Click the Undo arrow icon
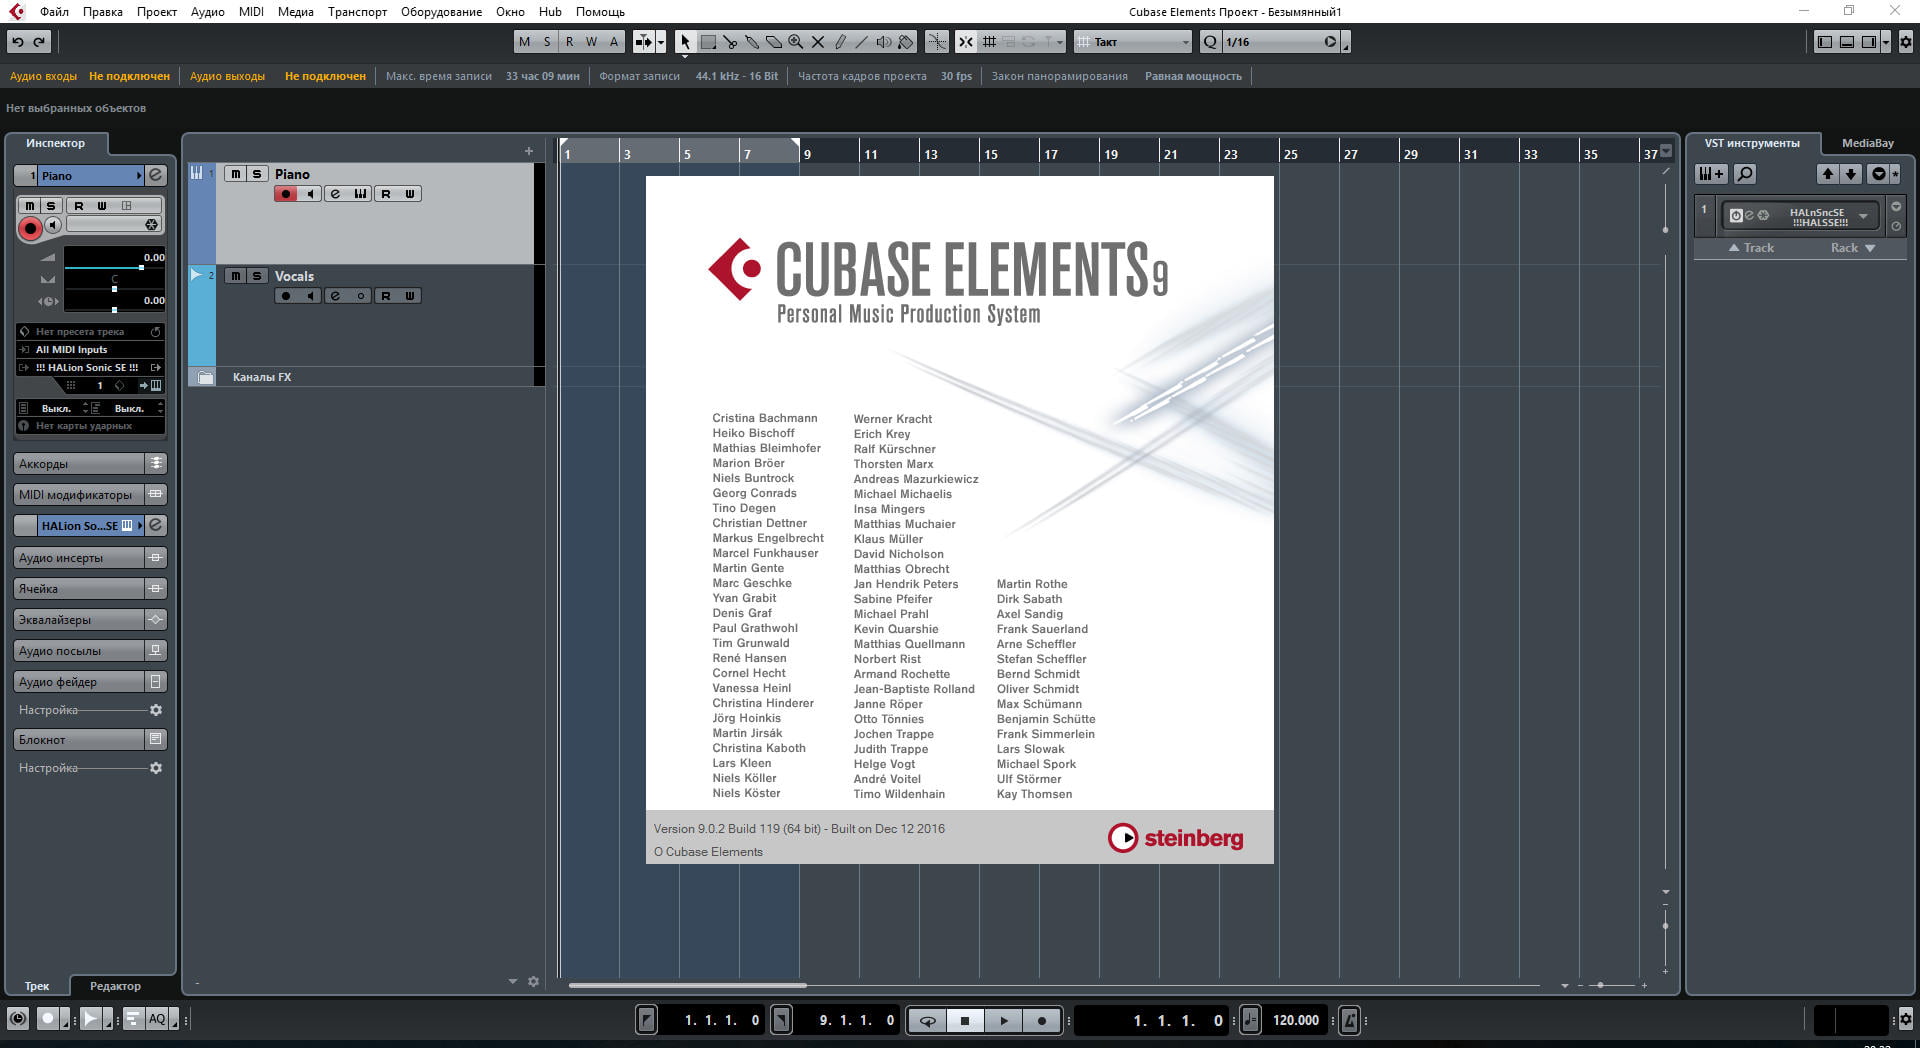Image resolution: width=1920 pixels, height=1048 pixels. (17, 42)
